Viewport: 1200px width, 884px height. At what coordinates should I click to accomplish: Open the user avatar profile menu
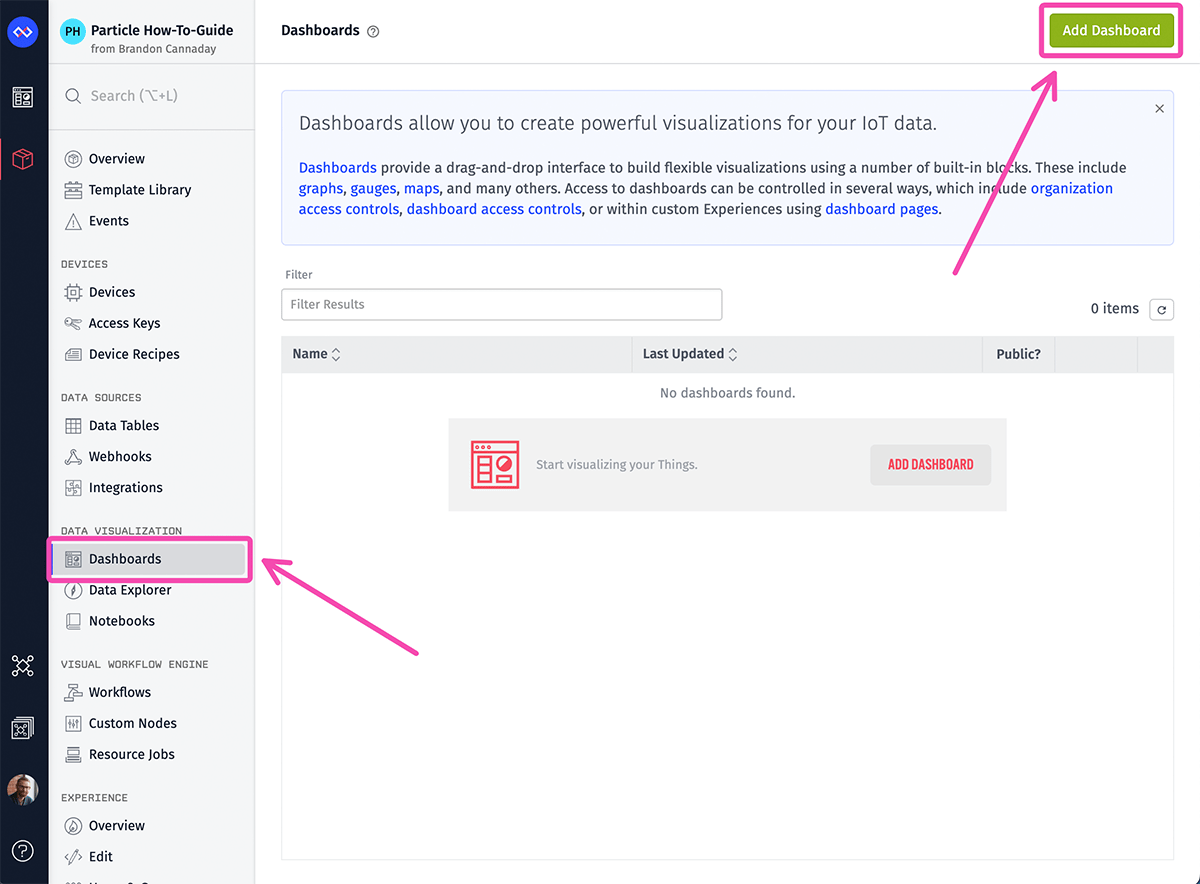pyautogui.click(x=23, y=790)
